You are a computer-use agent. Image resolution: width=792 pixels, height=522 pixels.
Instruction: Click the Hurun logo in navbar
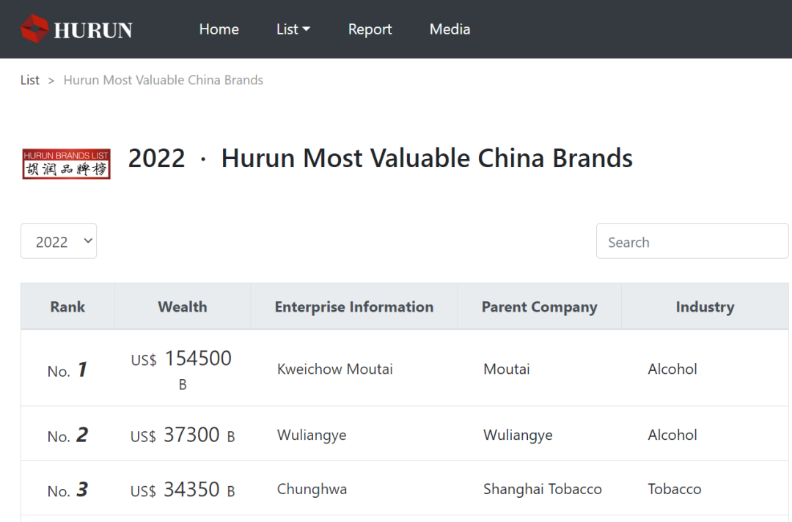click(76, 29)
